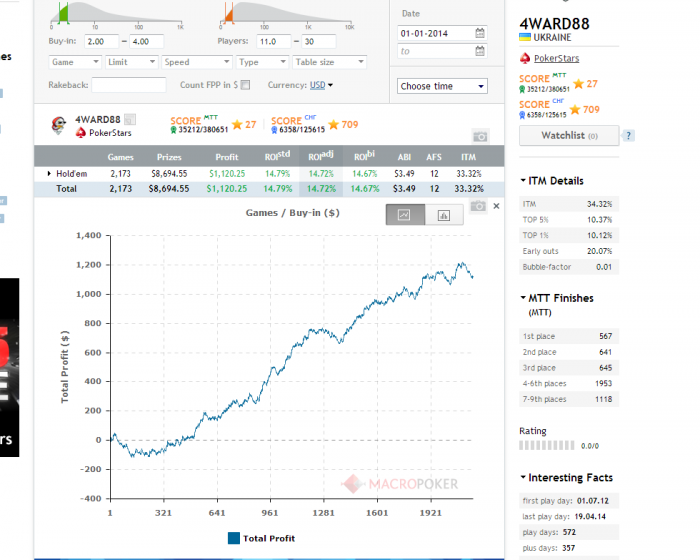The width and height of the screenshot is (700, 560).
Task: Collapse the Interesting Facts section
Action: click(x=523, y=477)
